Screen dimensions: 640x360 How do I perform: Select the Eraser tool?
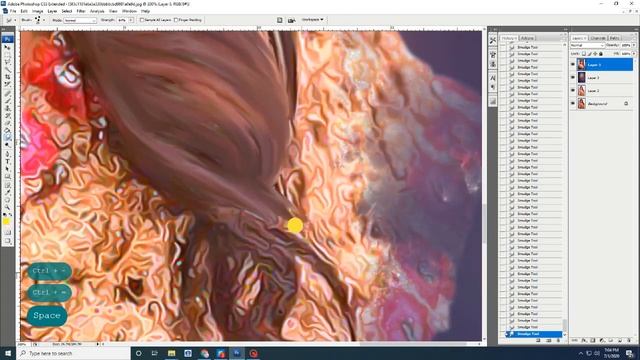(x=8, y=123)
